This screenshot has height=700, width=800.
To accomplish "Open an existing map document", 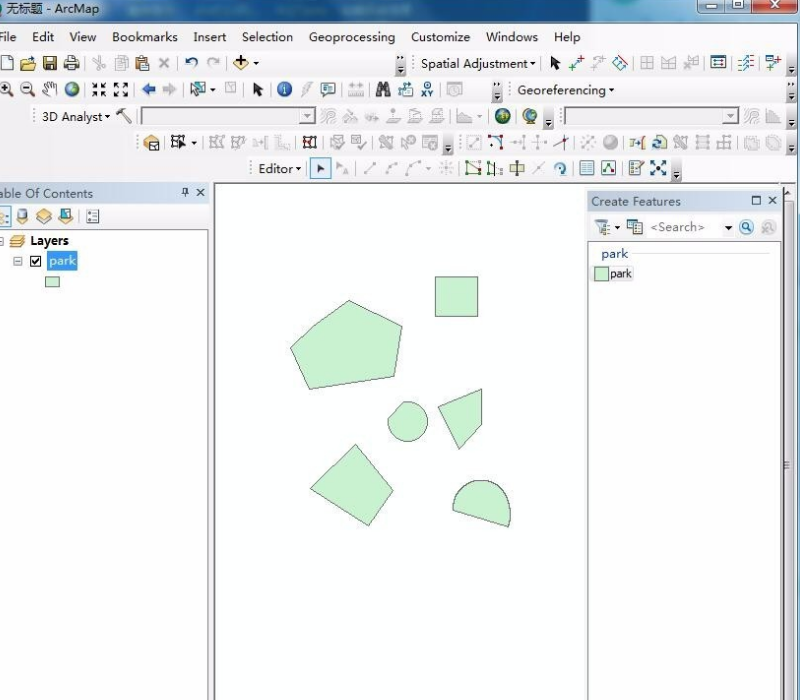I will pos(28,63).
